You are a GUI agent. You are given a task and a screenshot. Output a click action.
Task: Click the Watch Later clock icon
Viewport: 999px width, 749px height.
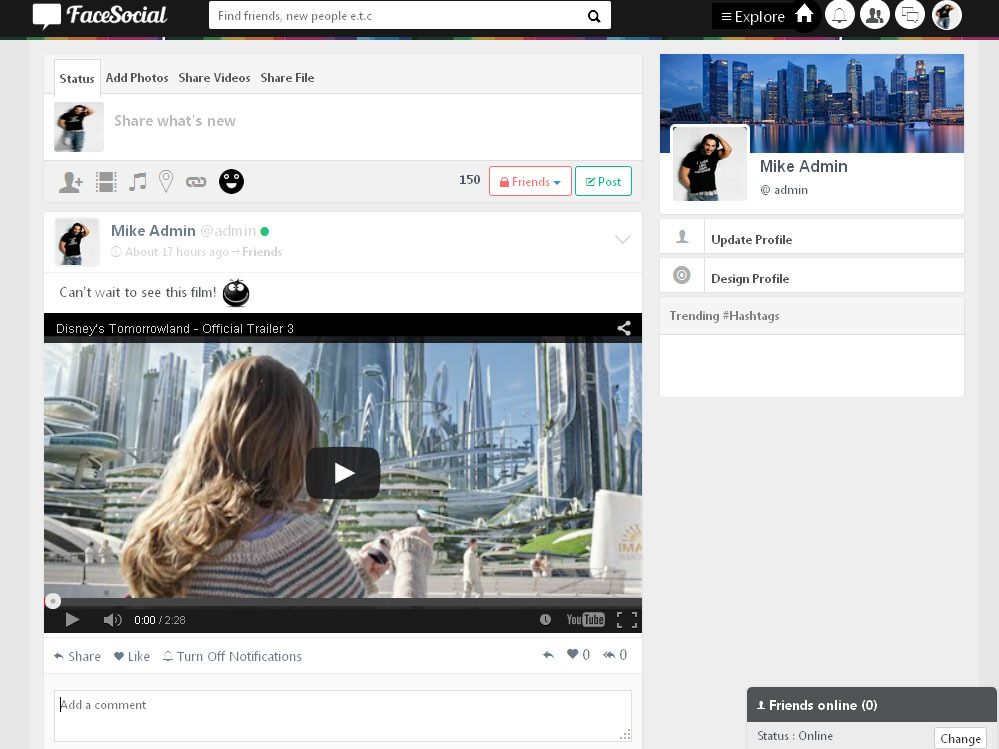(x=545, y=620)
